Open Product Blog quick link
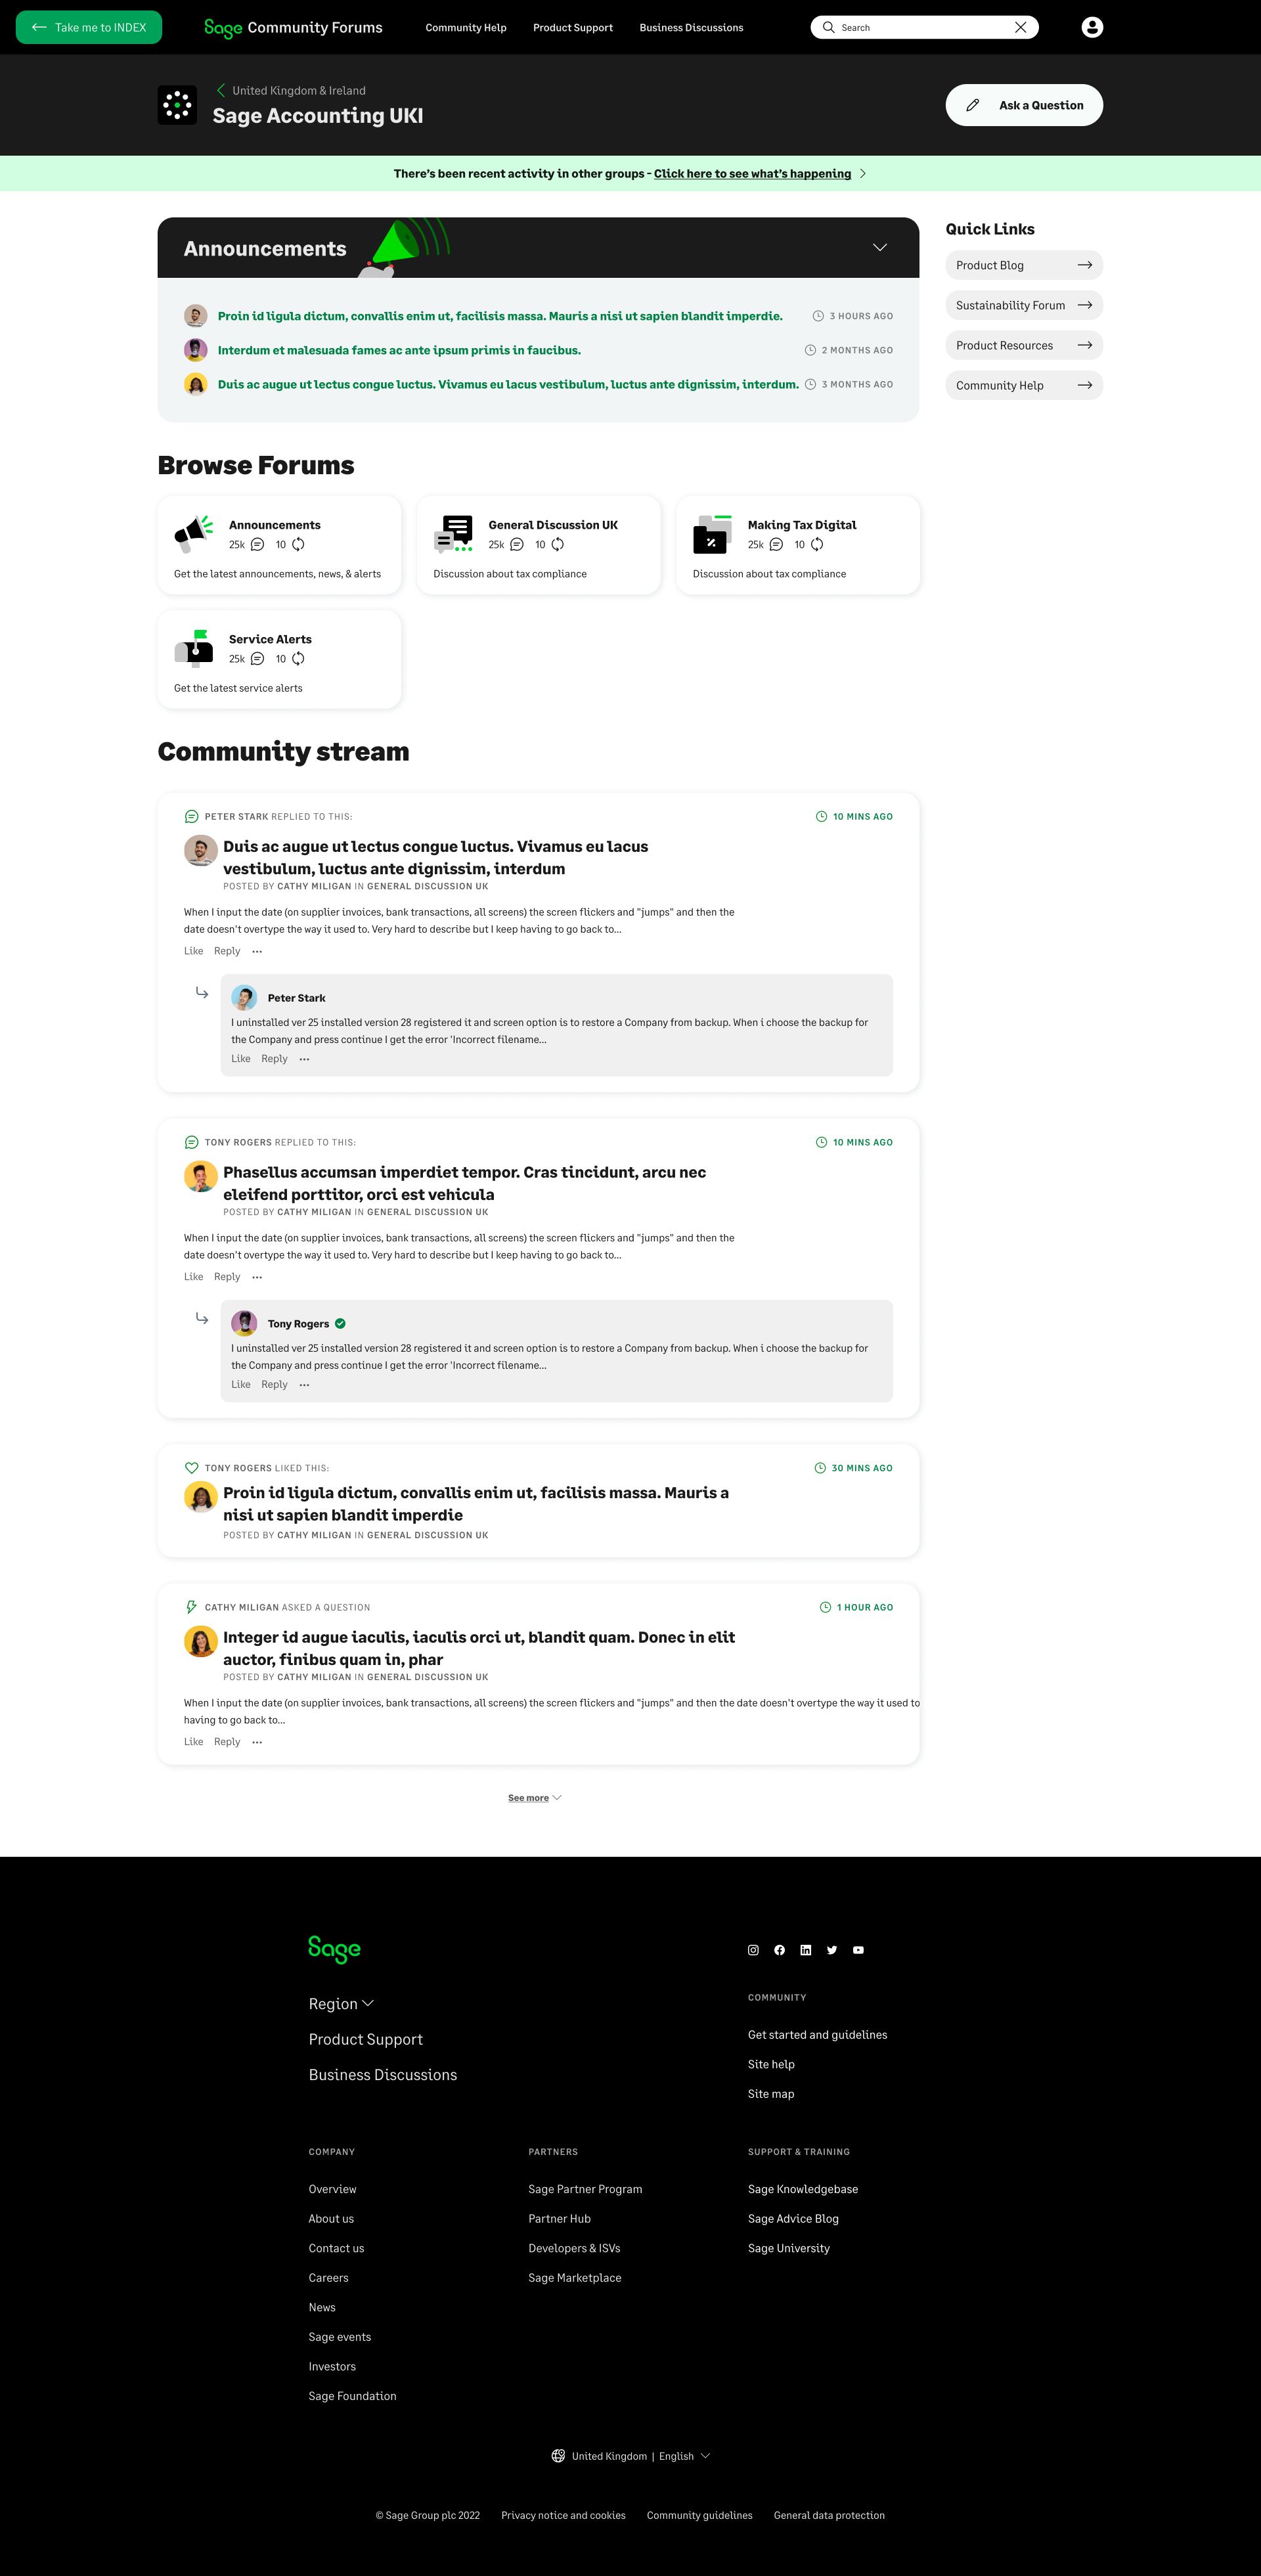 tap(1024, 265)
